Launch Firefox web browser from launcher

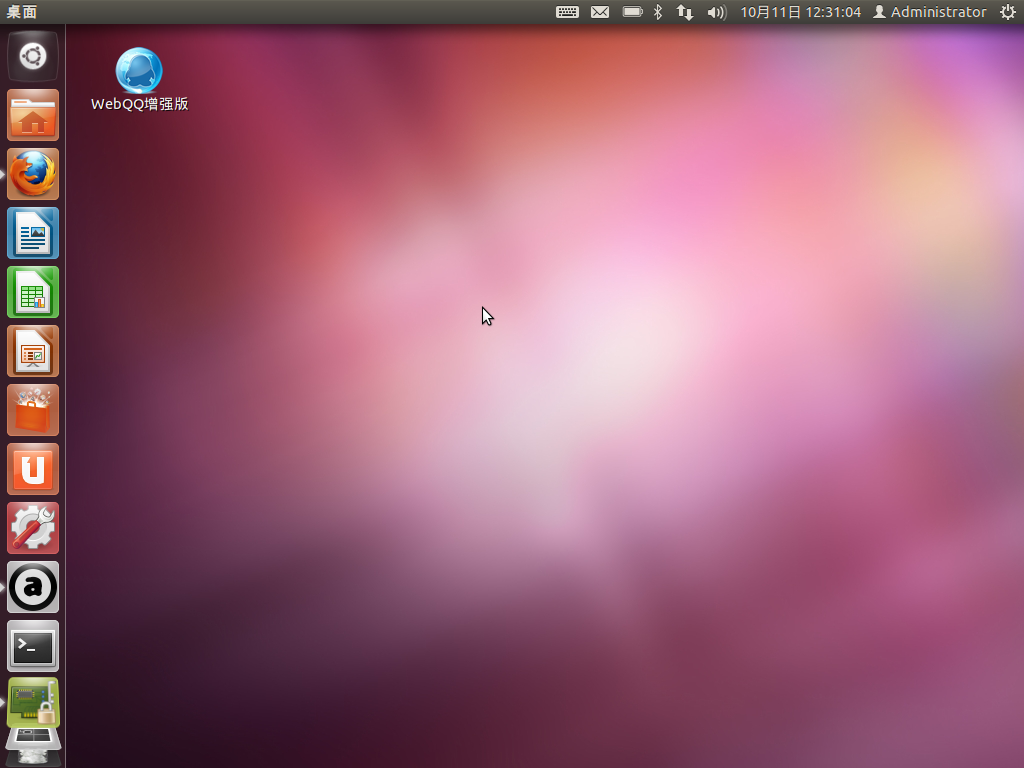pos(33,174)
